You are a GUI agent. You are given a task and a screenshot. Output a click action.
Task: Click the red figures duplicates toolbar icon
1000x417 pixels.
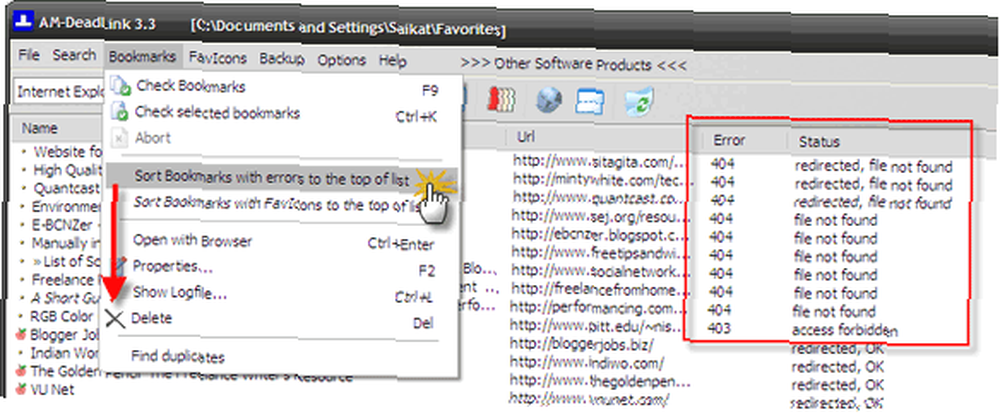tap(502, 101)
